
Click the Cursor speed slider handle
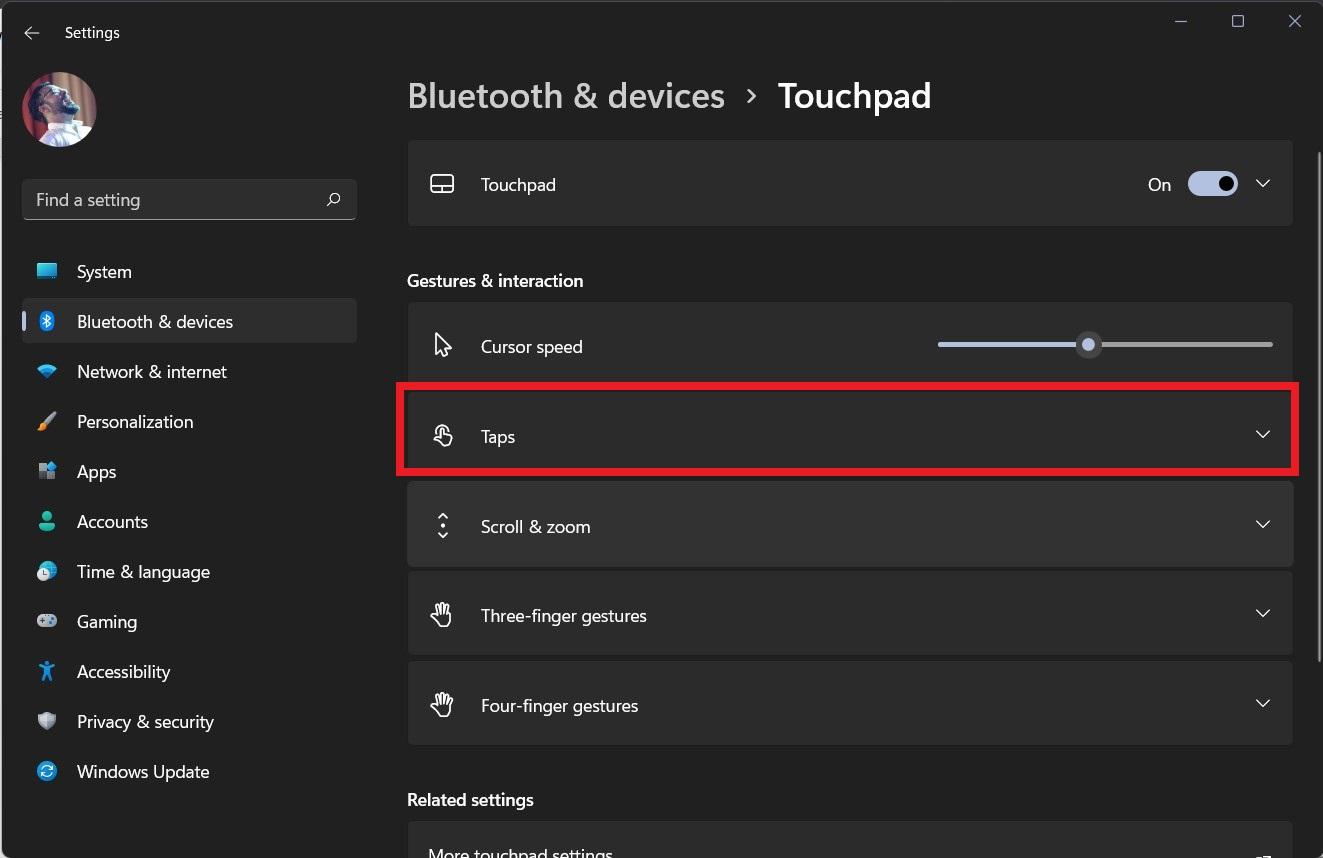(x=1088, y=345)
